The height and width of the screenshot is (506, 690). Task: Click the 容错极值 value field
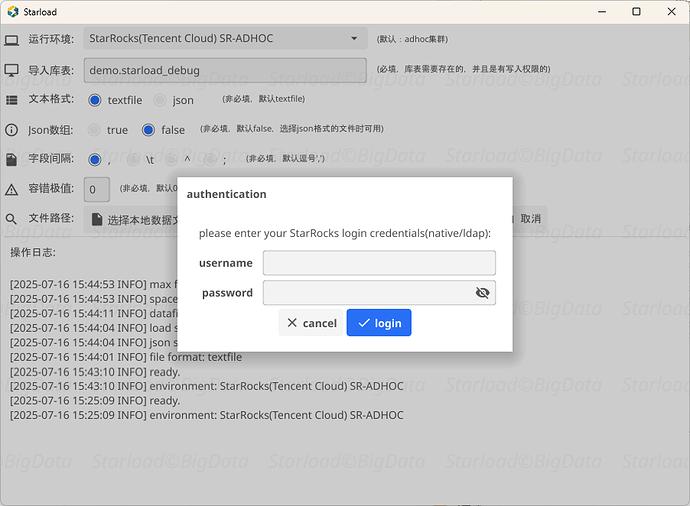(x=97, y=190)
